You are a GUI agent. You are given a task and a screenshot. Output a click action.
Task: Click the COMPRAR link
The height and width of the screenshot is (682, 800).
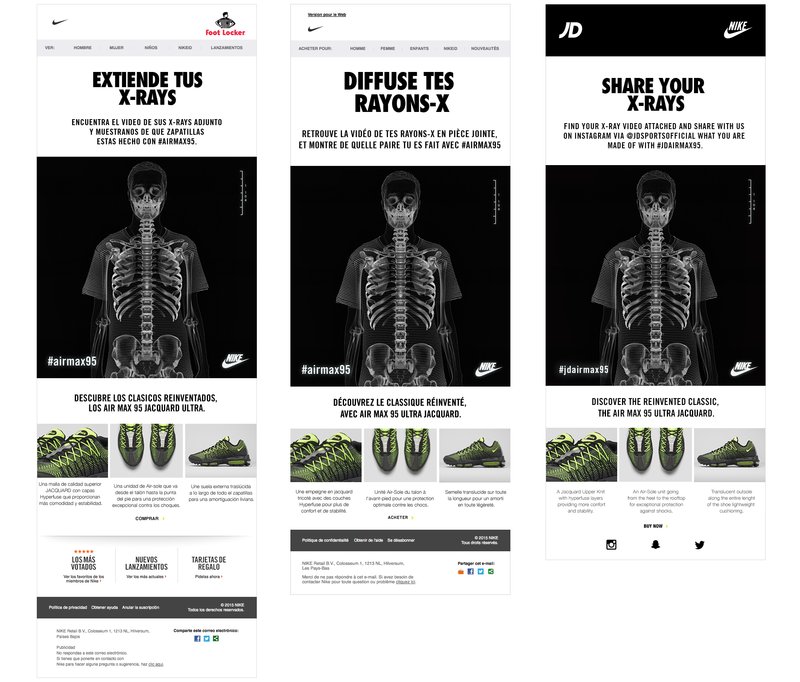tap(148, 518)
